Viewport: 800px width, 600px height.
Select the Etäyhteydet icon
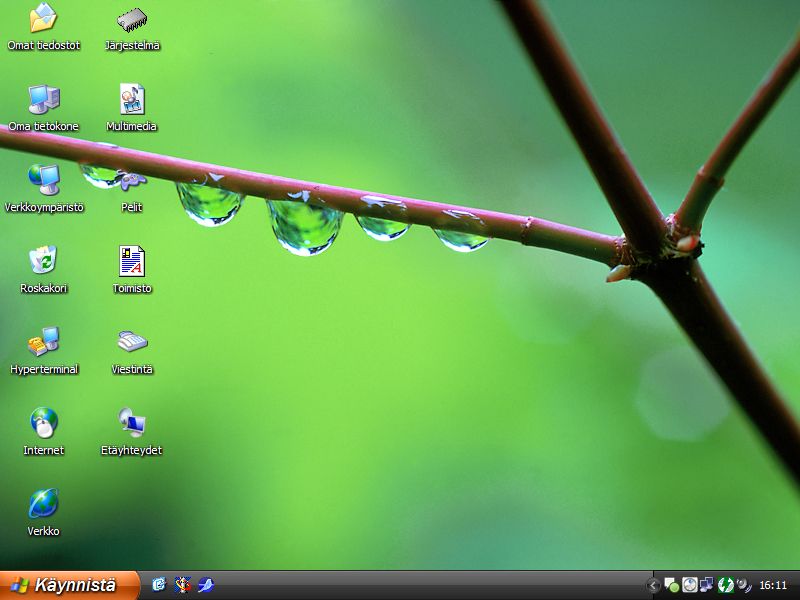tap(132, 424)
